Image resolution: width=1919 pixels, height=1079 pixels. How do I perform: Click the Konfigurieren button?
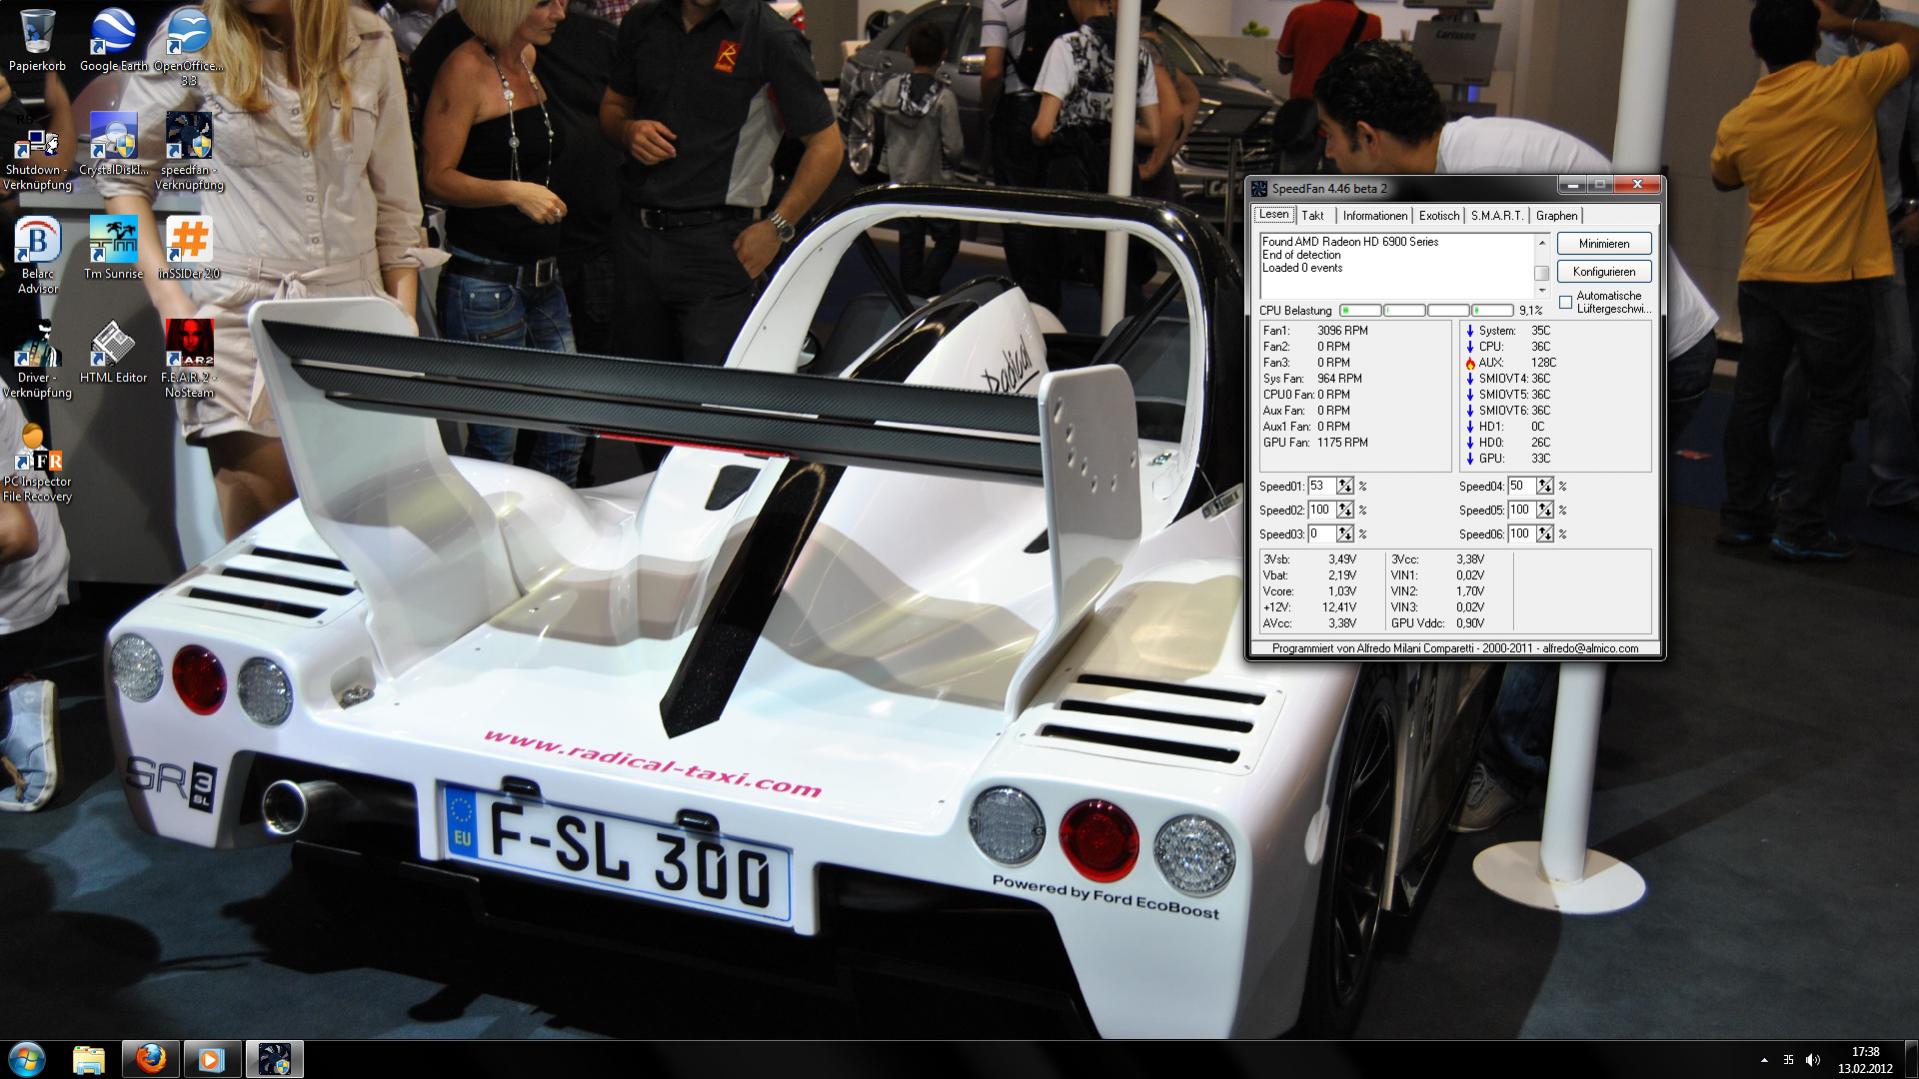coord(1604,272)
